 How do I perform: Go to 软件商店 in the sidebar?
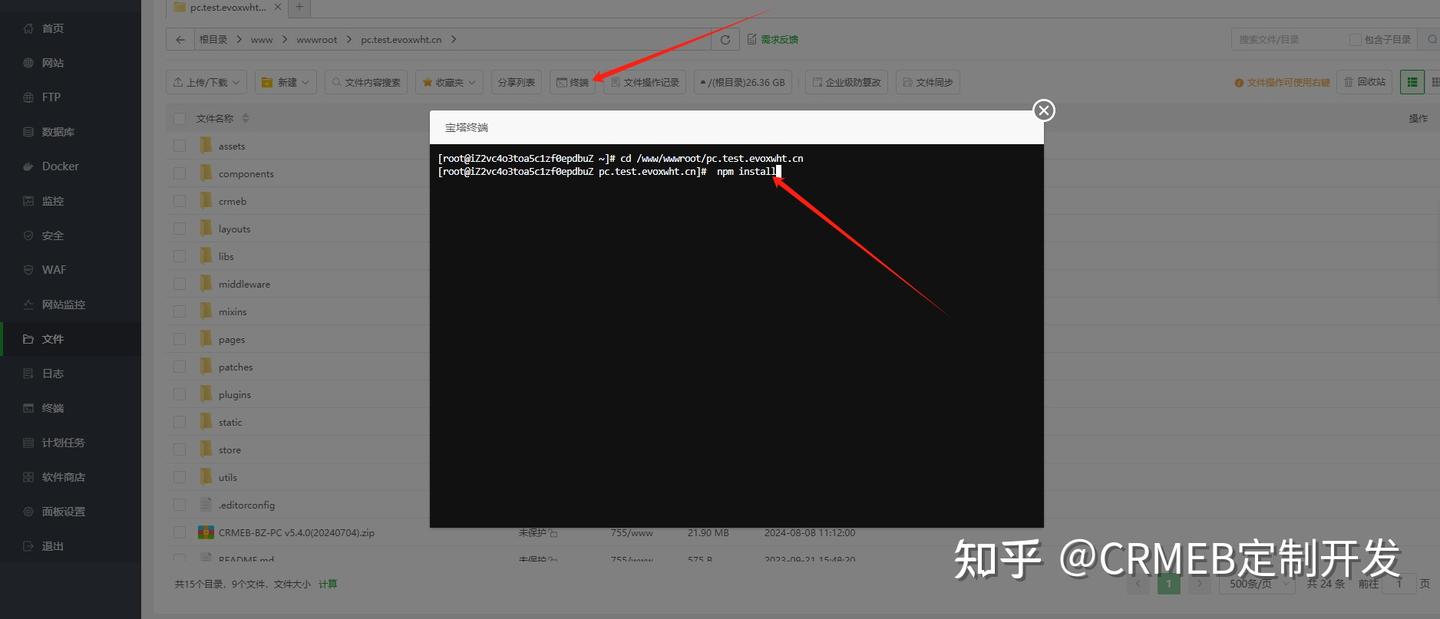click(x=57, y=476)
